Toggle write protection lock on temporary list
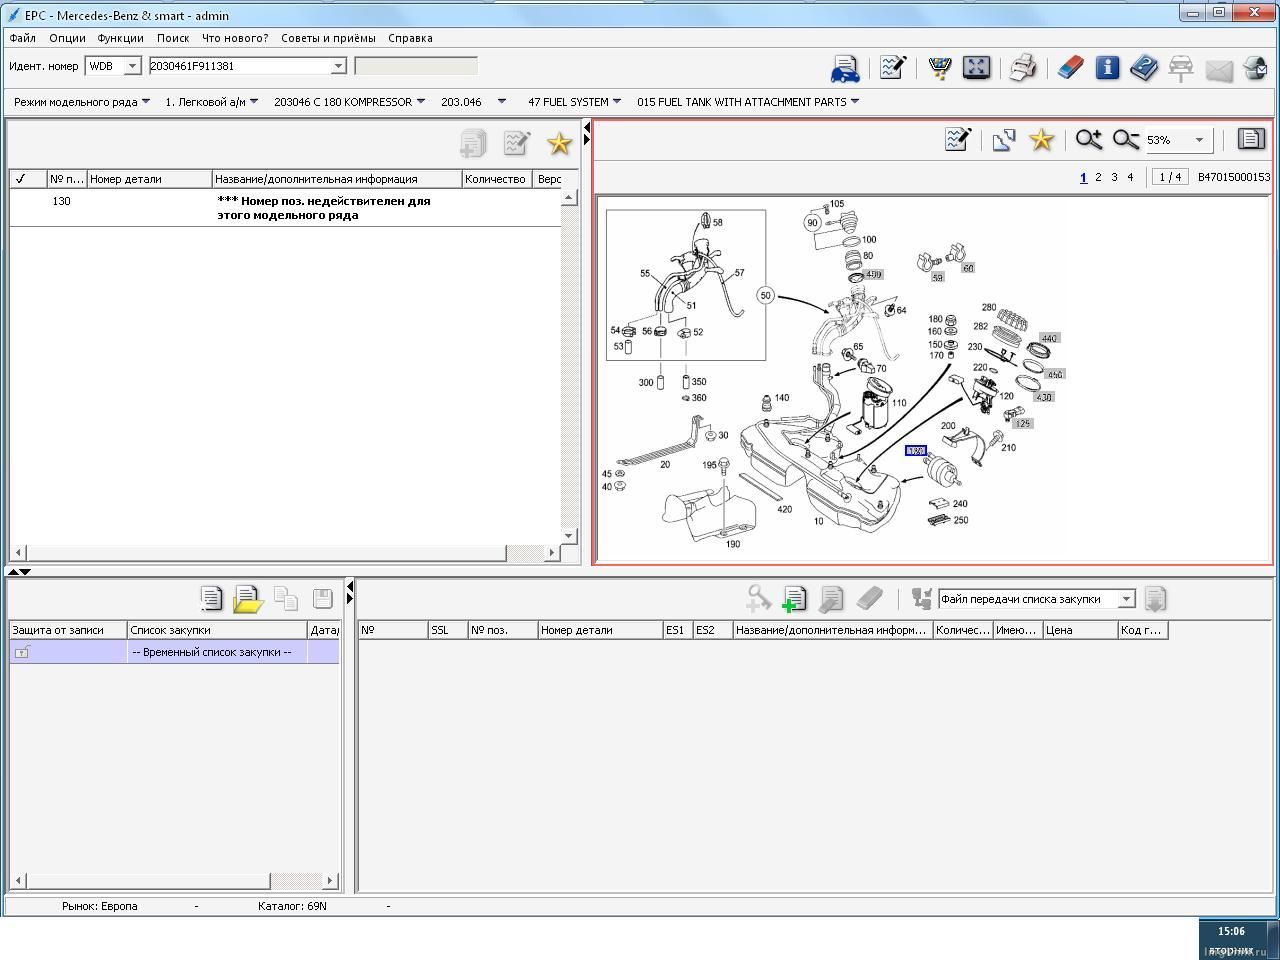The image size is (1280, 960). click(x=22, y=652)
